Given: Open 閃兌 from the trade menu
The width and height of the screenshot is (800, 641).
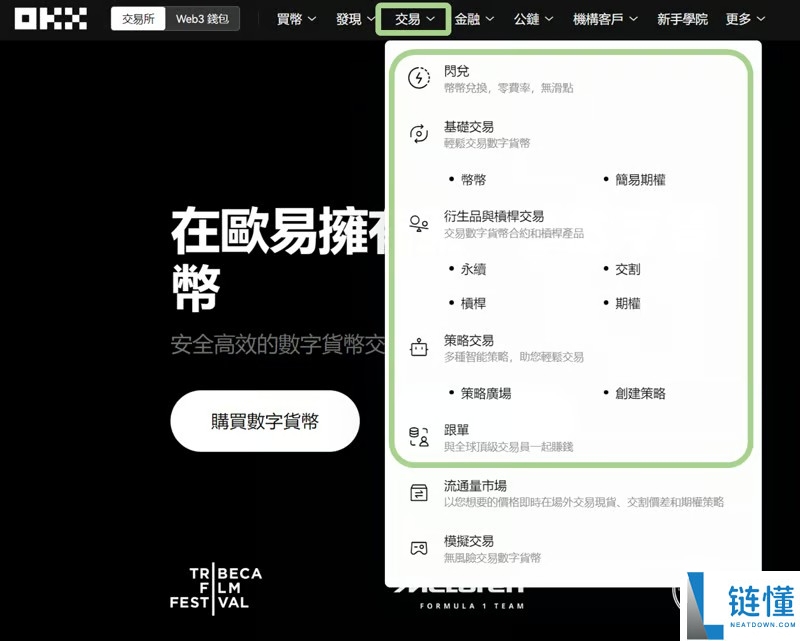Looking at the screenshot, I should pyautogui.click(x=457, y=71).
